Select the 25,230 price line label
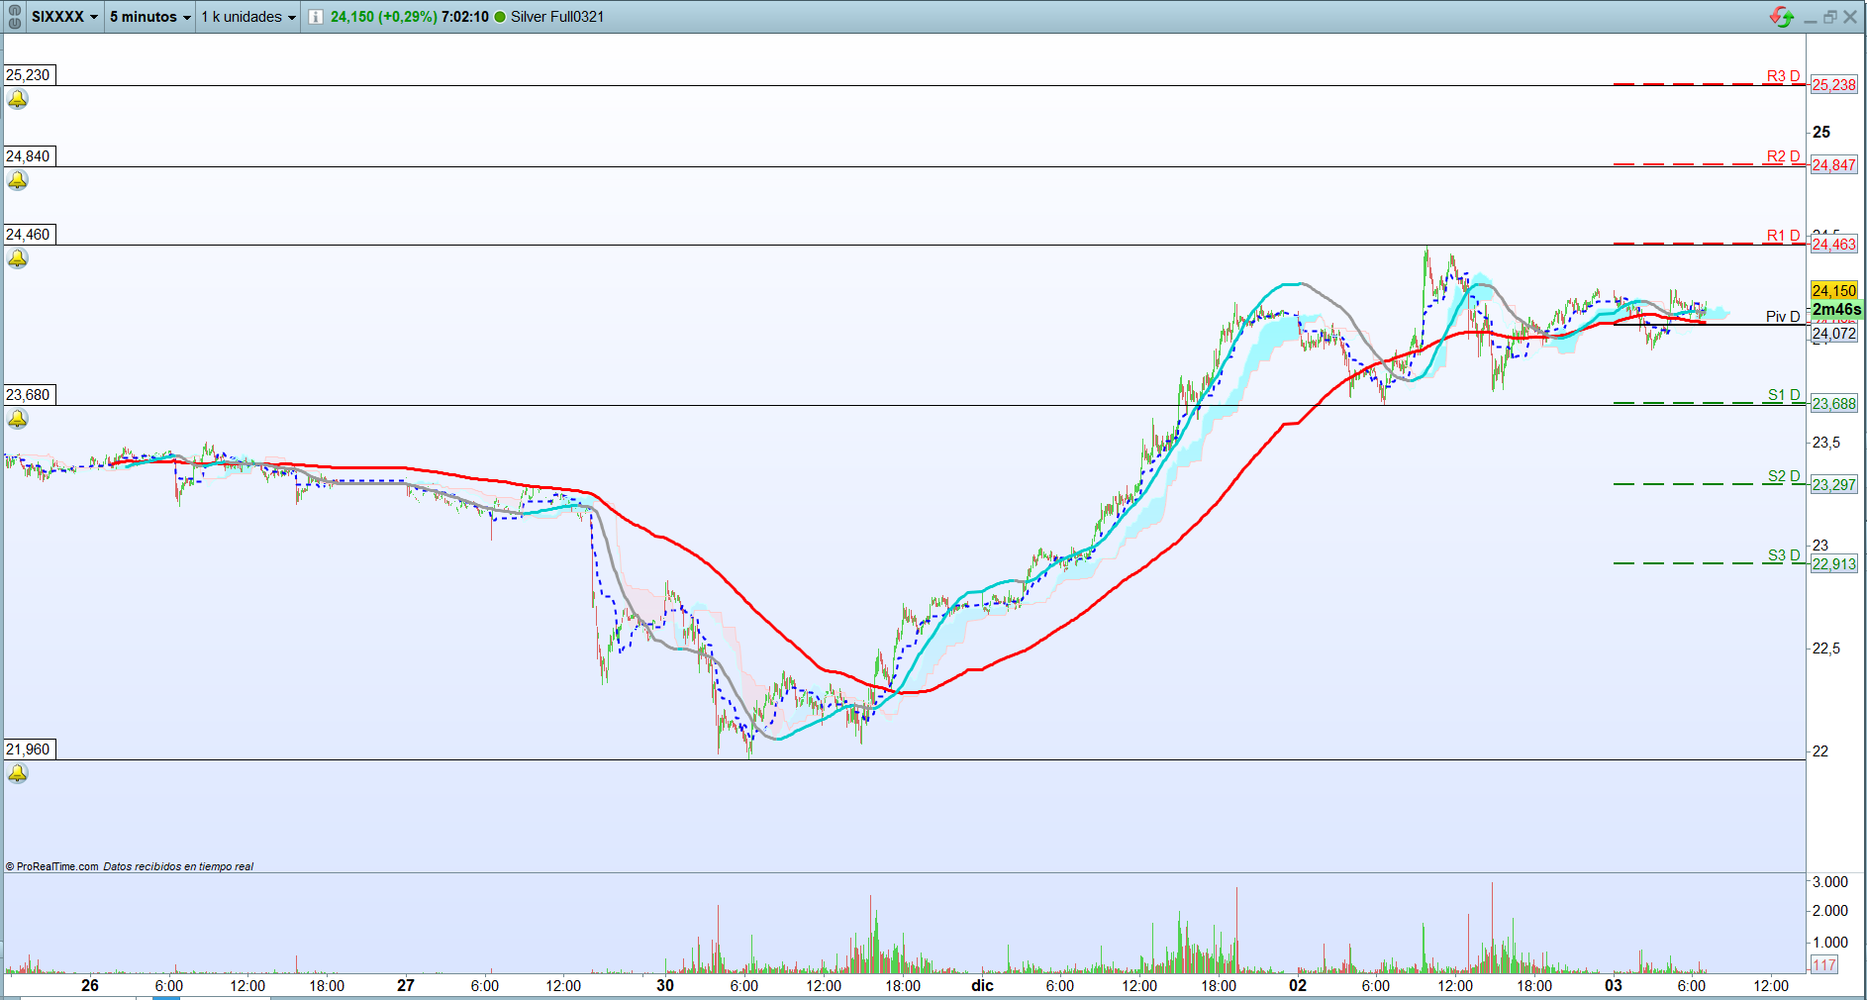Screen dimensions: 1867x1000 pos(29,75)
